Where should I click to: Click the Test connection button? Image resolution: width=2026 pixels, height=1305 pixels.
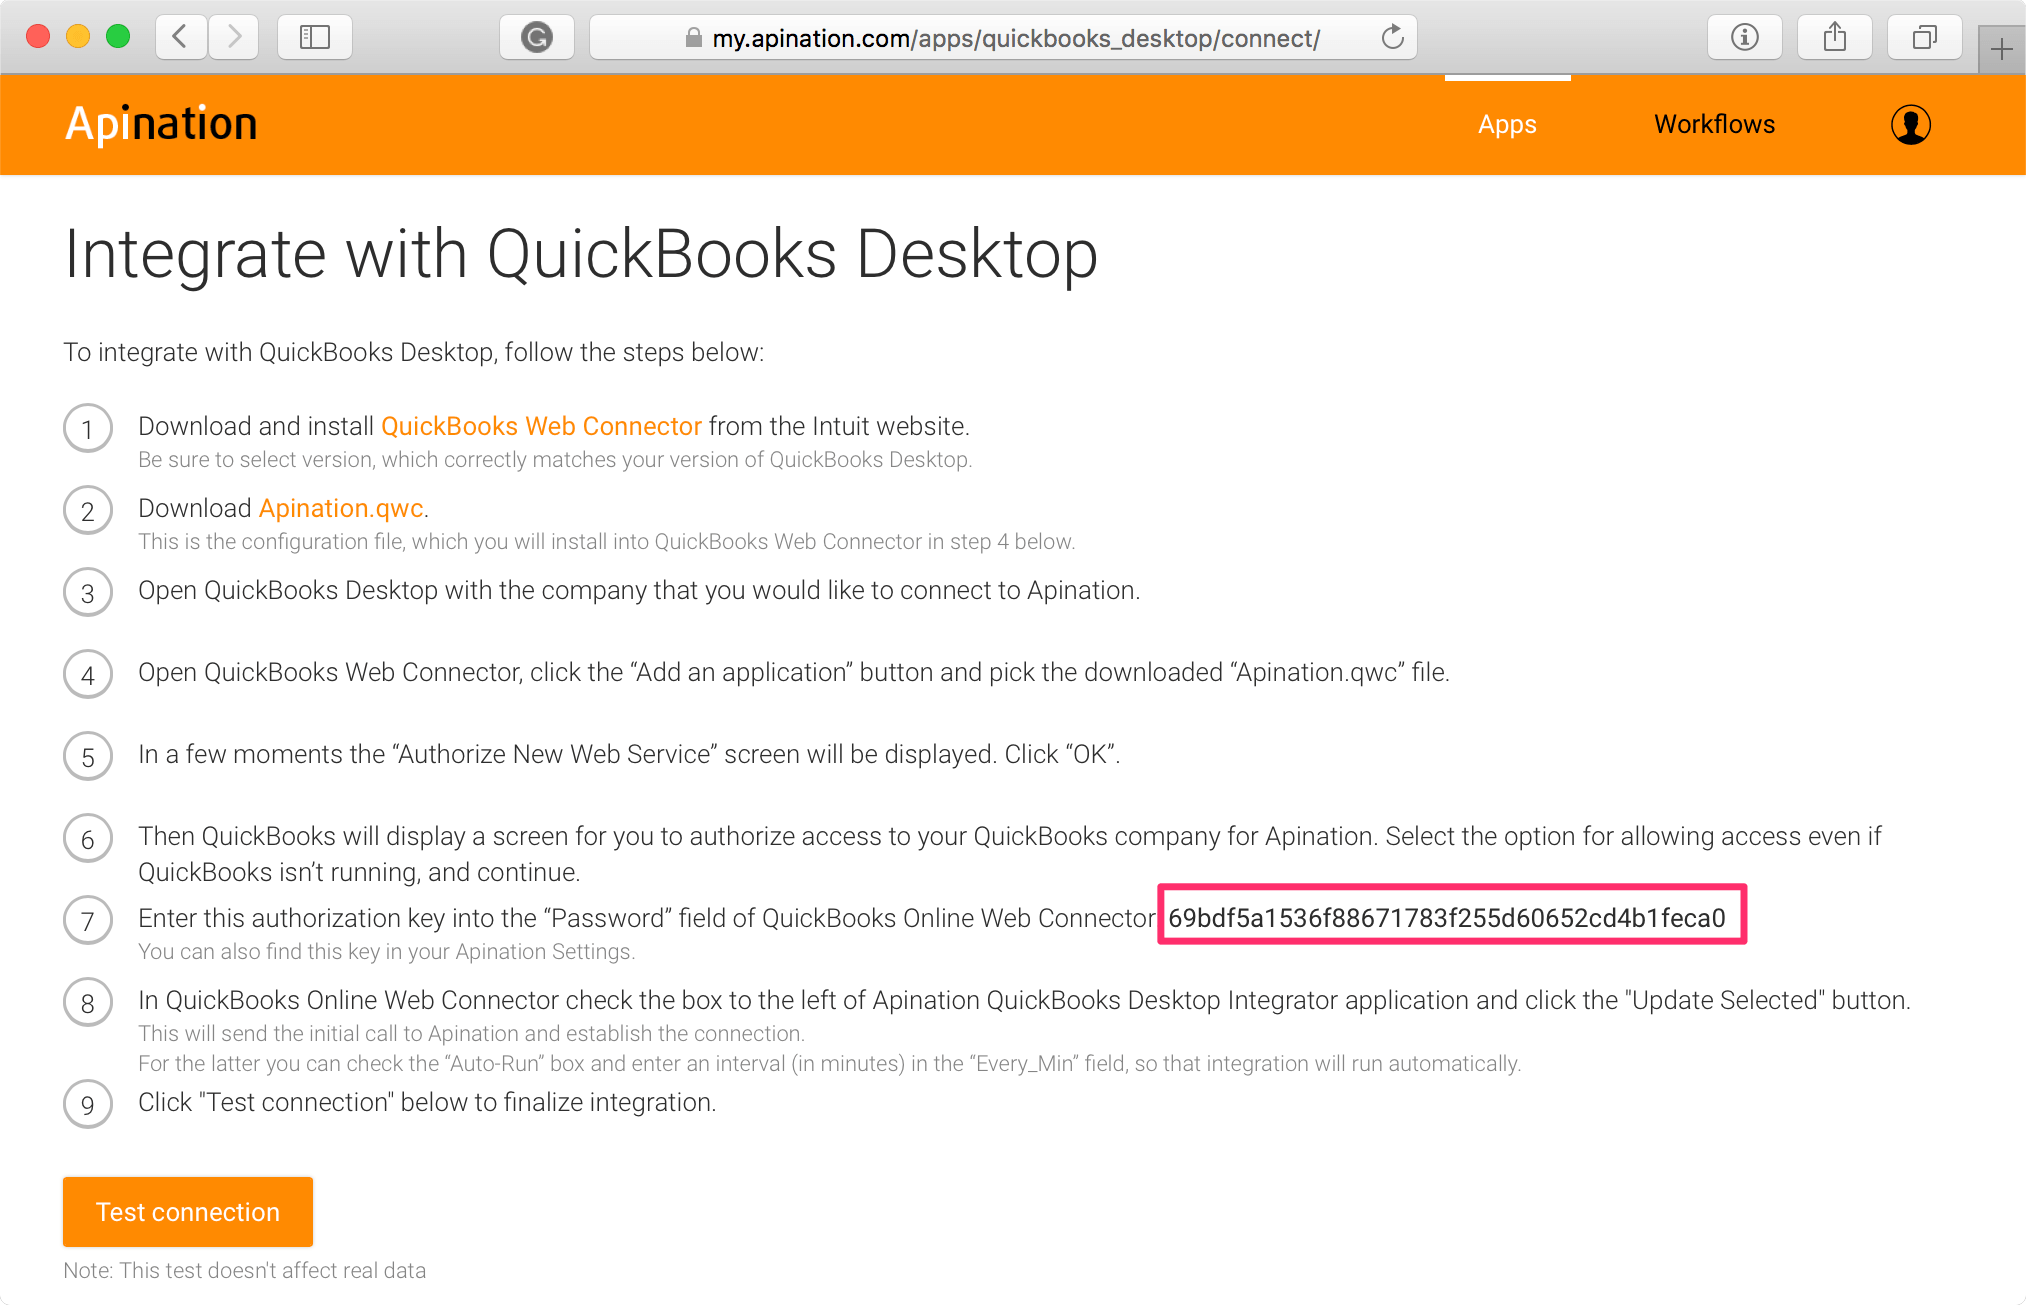(x=188, y=1212)
